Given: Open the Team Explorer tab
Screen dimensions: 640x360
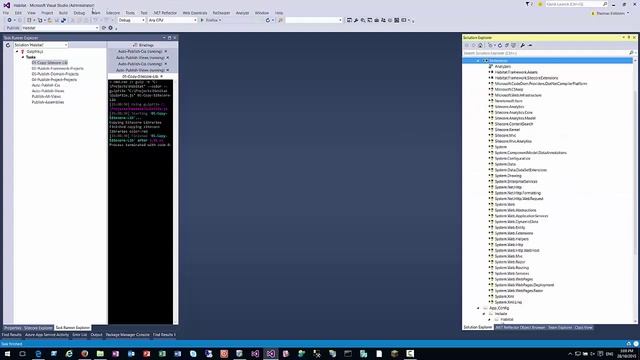Looking at the screenshot, I should pyautogui.click(x=560, y=327).
